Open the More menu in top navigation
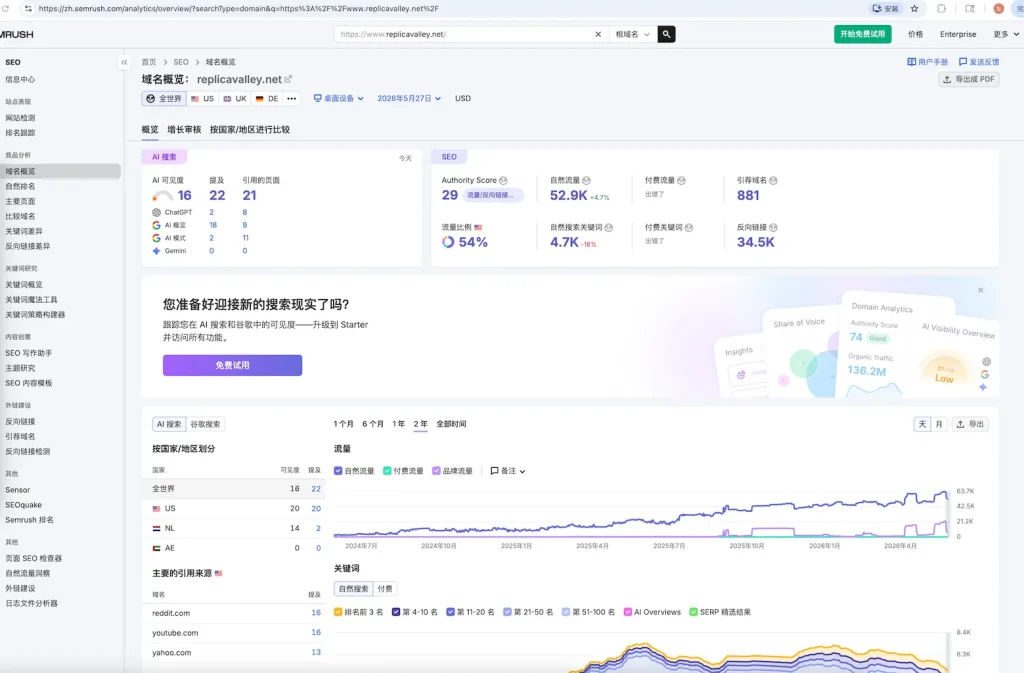The image size is (1024, 673). [1006, 34]
